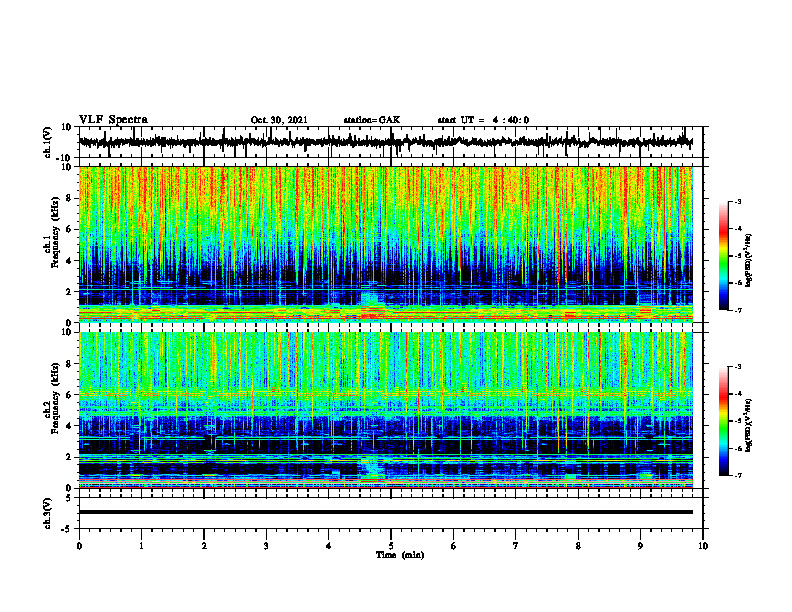Click time axis tick label "2"
The width and height of the screenshot is (792, 612).
click(204, 546)
